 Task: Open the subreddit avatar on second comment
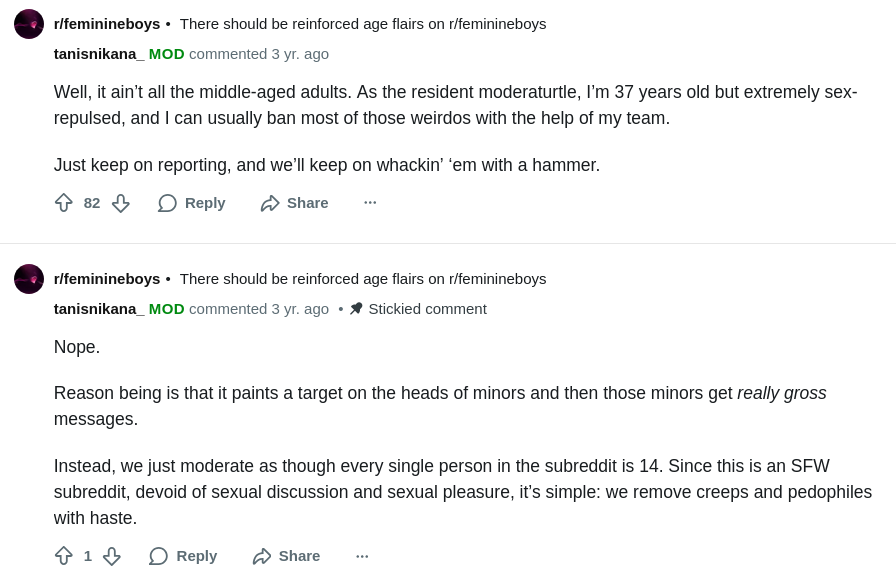pos(29,279)
